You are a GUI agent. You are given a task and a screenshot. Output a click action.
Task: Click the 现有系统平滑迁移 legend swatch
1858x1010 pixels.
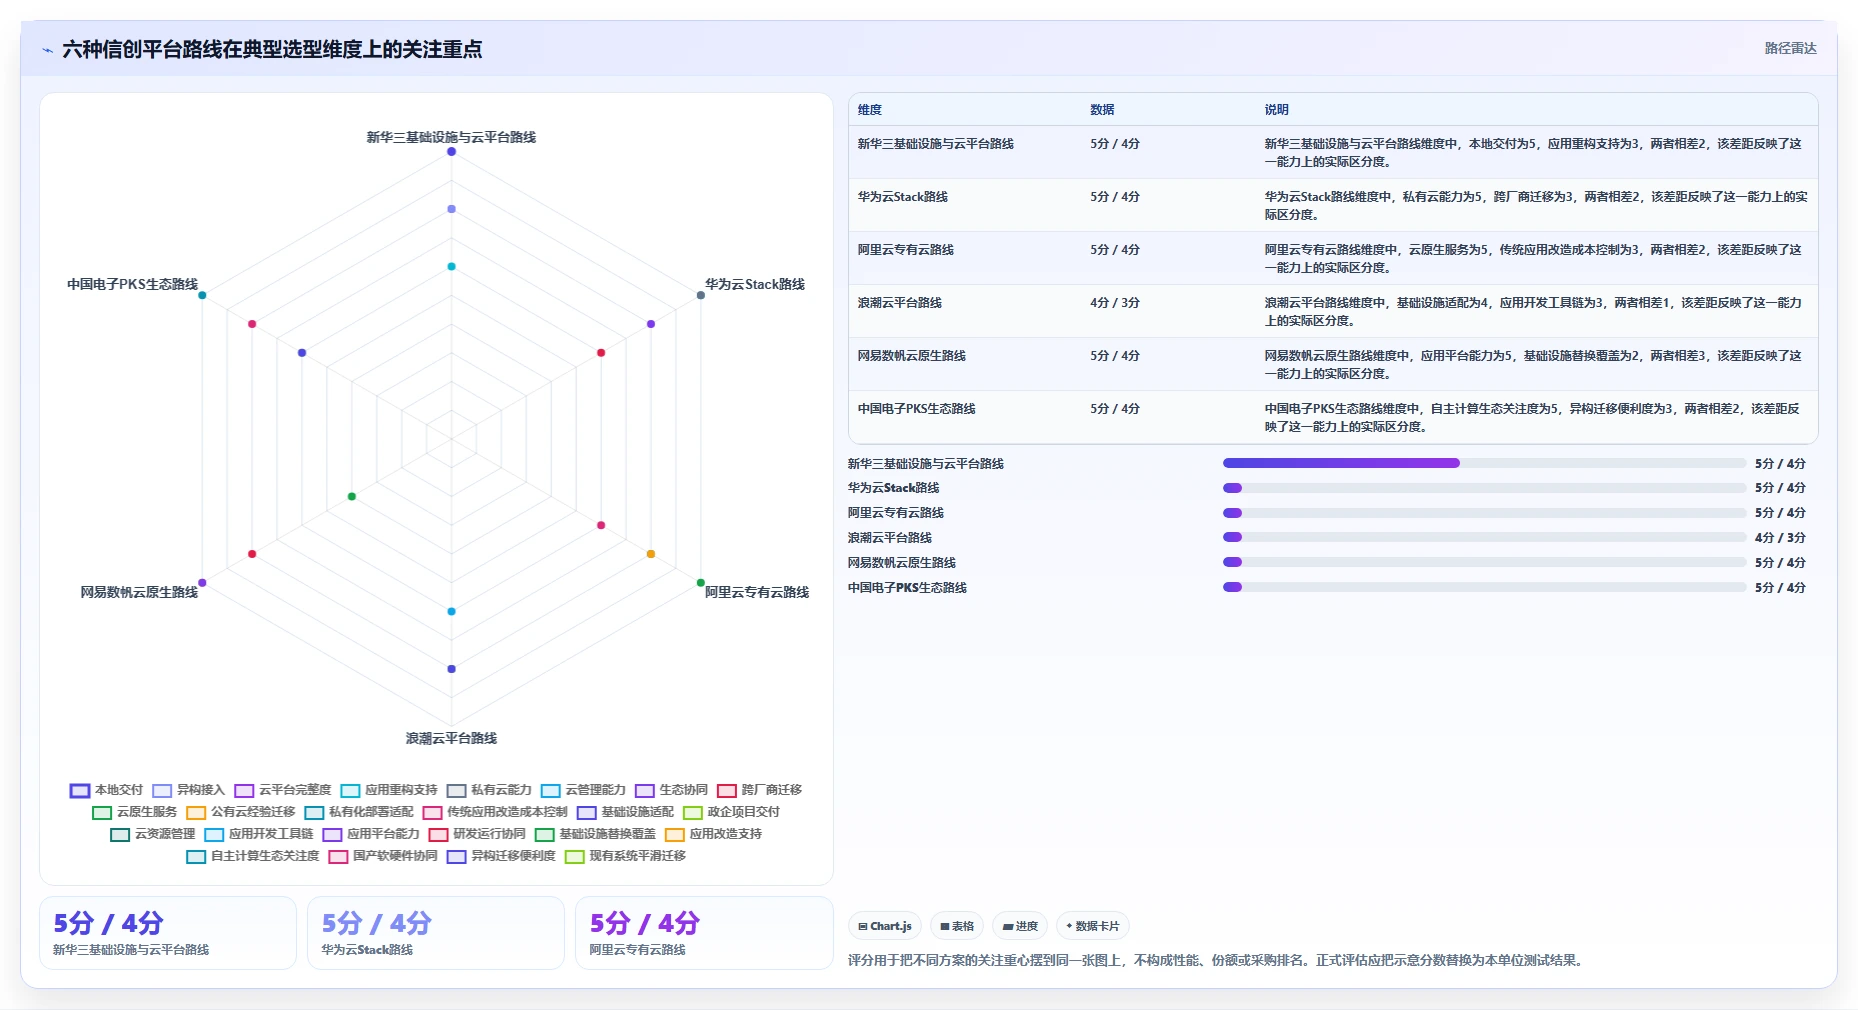coord(574,856)
